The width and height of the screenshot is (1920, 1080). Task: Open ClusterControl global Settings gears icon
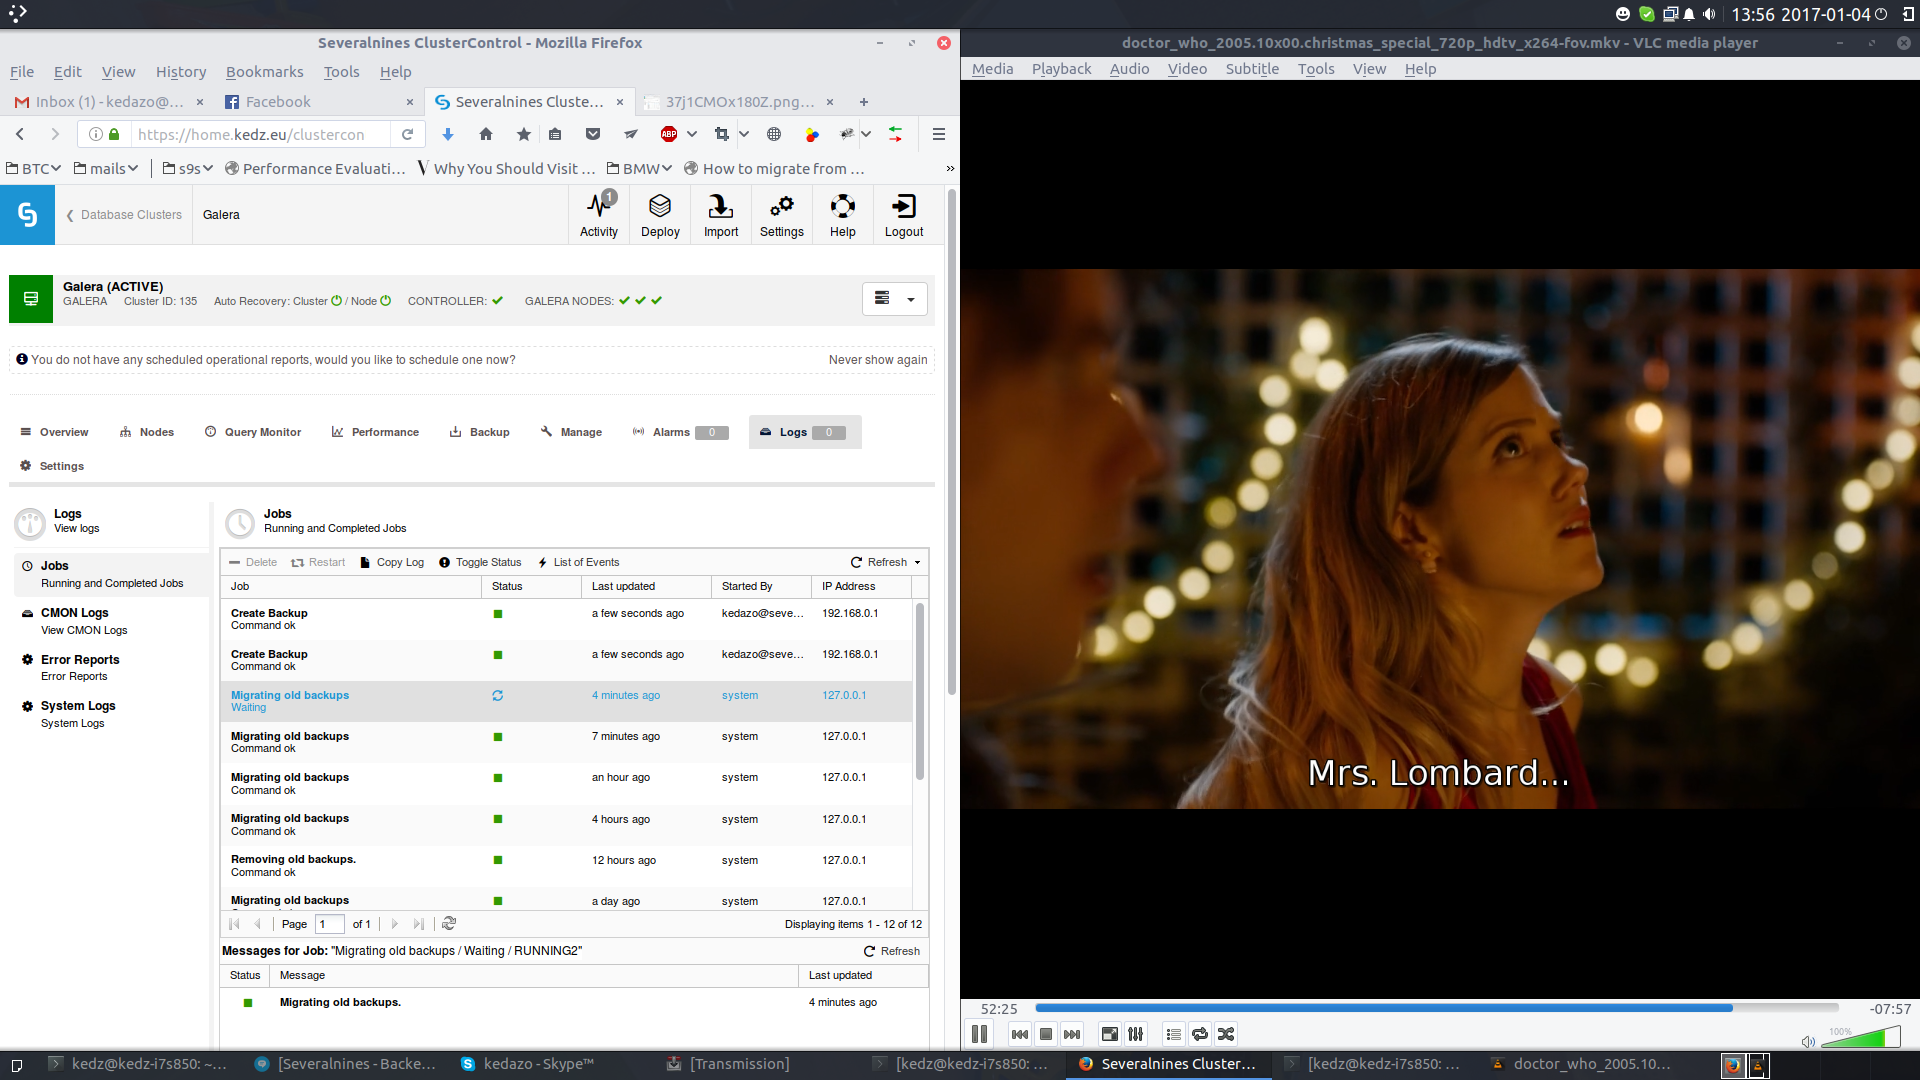[x=782, y=215]
